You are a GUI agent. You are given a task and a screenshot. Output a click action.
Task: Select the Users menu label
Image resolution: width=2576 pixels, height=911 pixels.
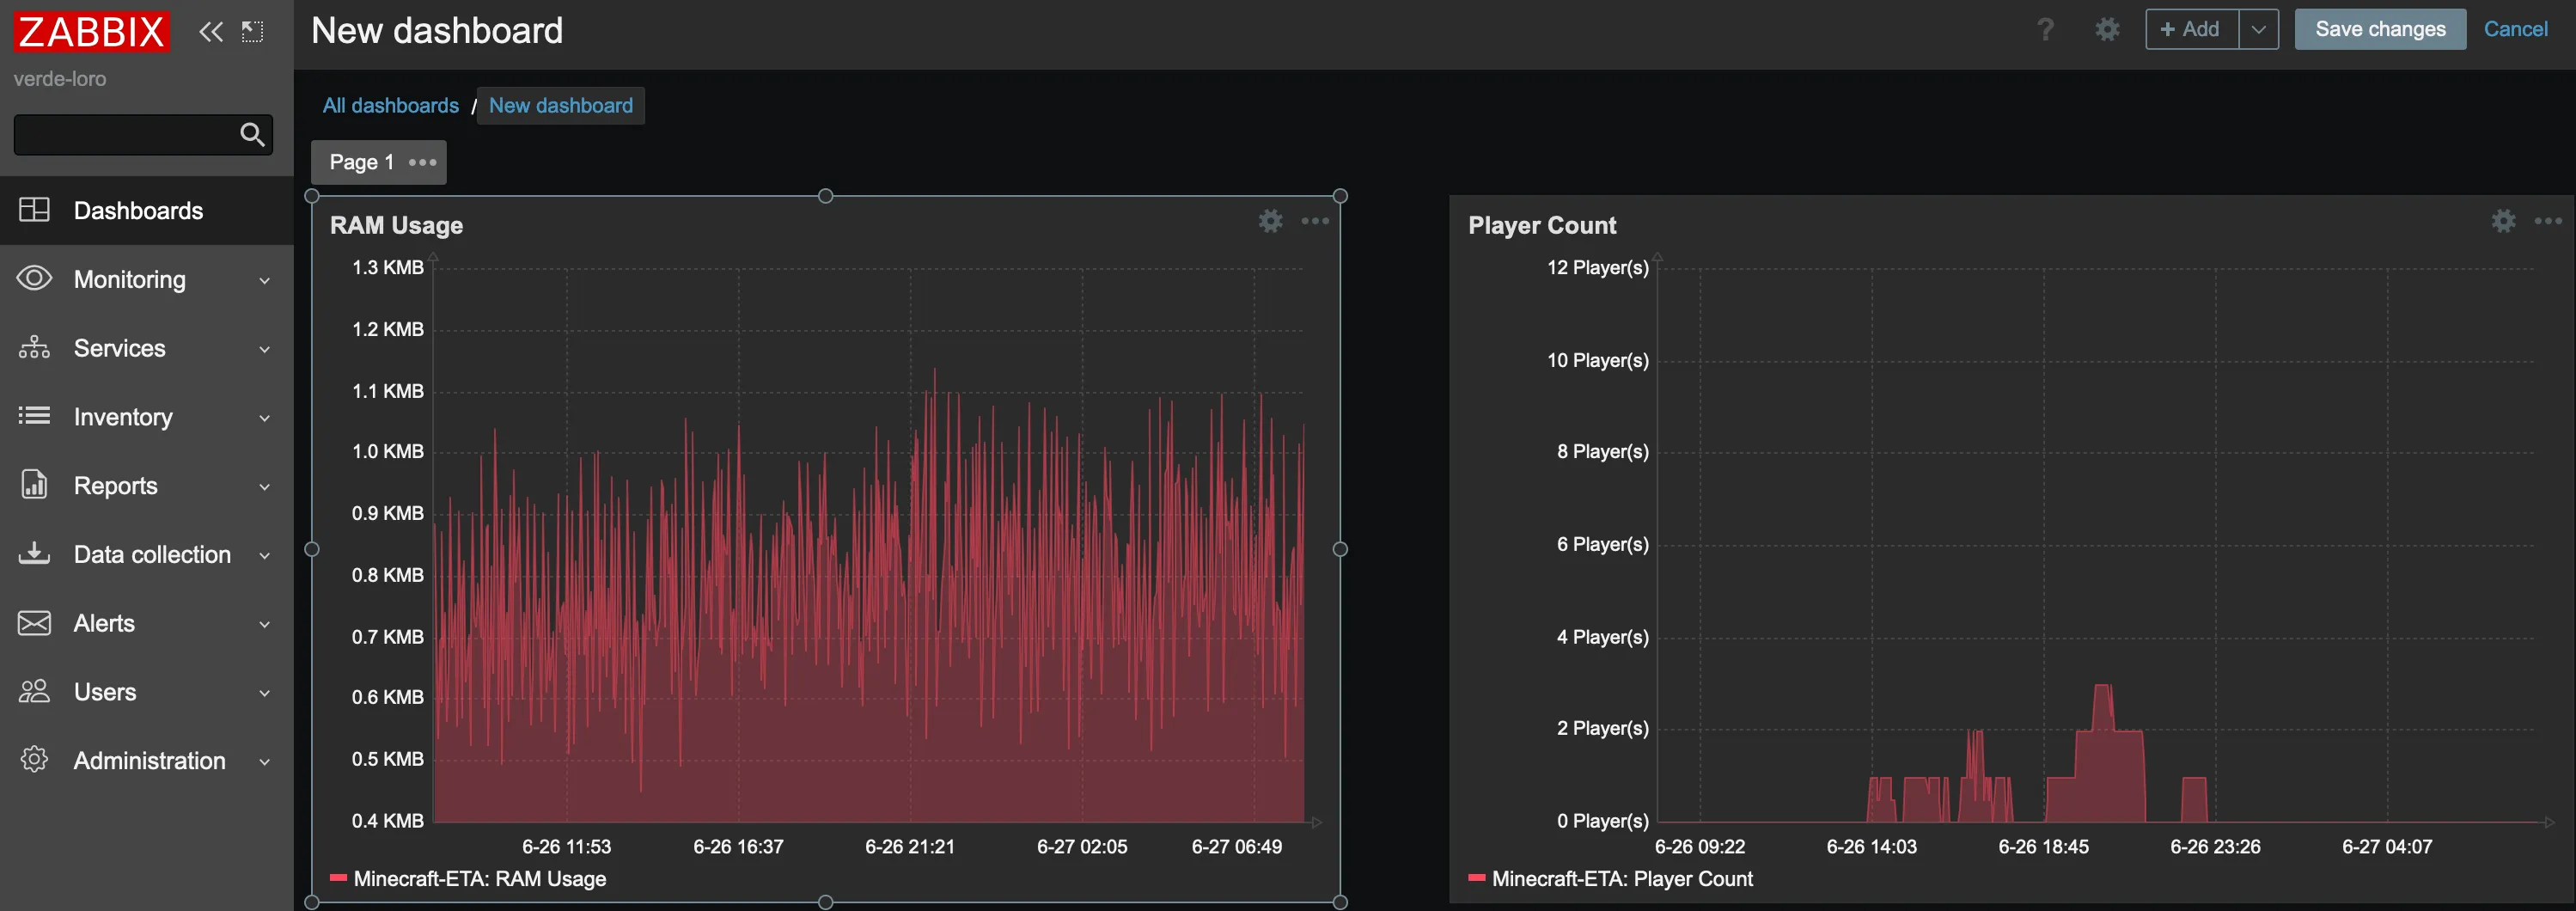[105, 692]
